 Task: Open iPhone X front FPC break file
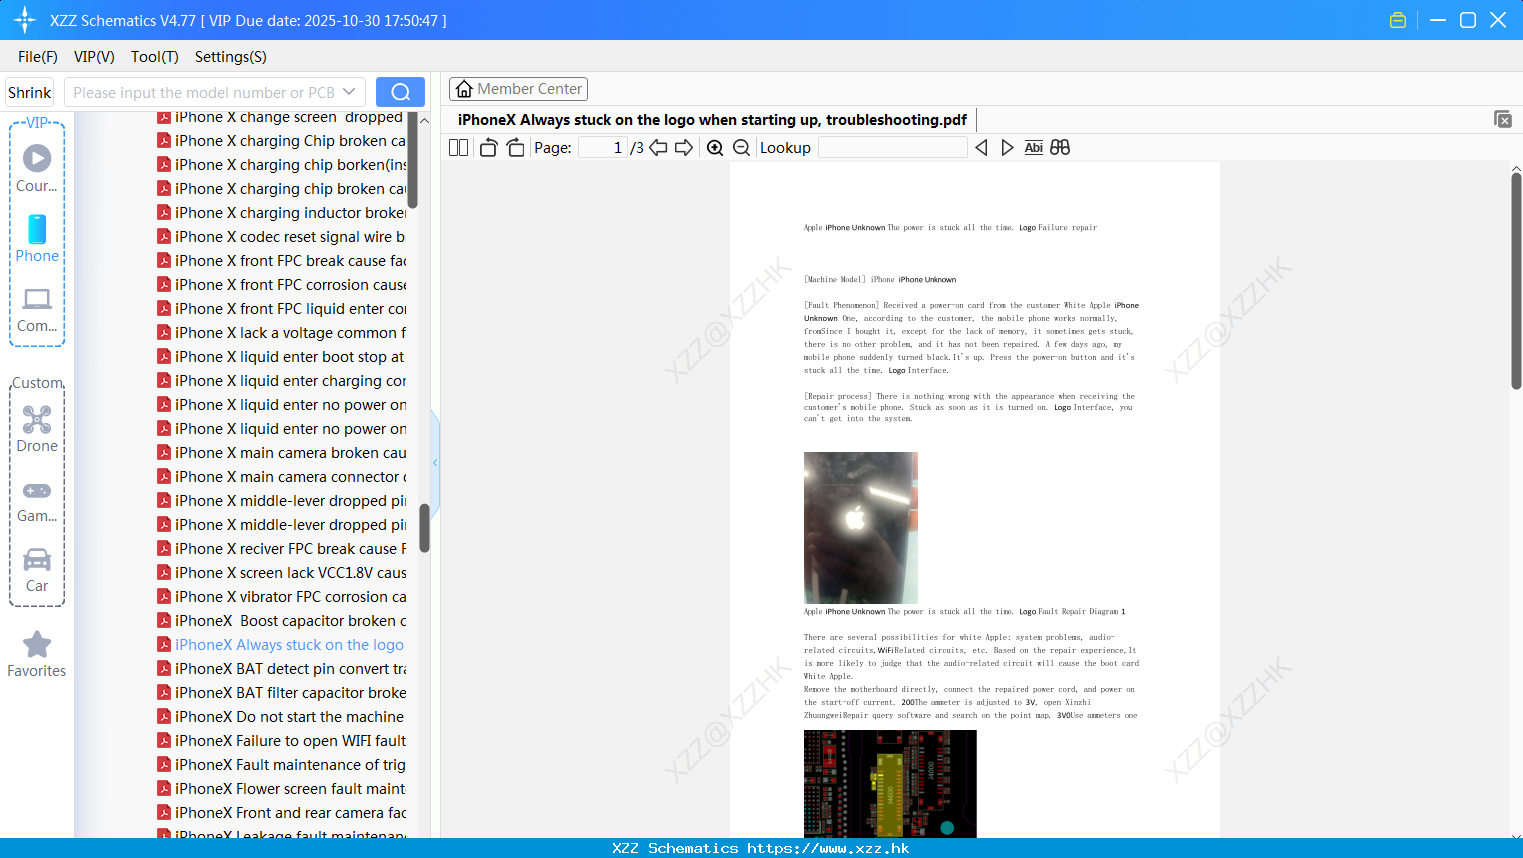click(x=282, y=261)
